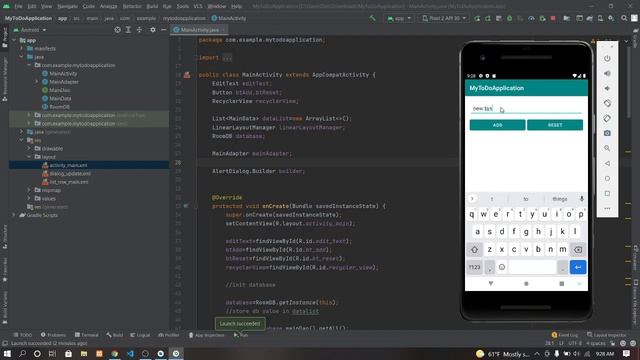Click emulator Back triangle button
This screenshot has width=640, height=360.
point(607,163)
